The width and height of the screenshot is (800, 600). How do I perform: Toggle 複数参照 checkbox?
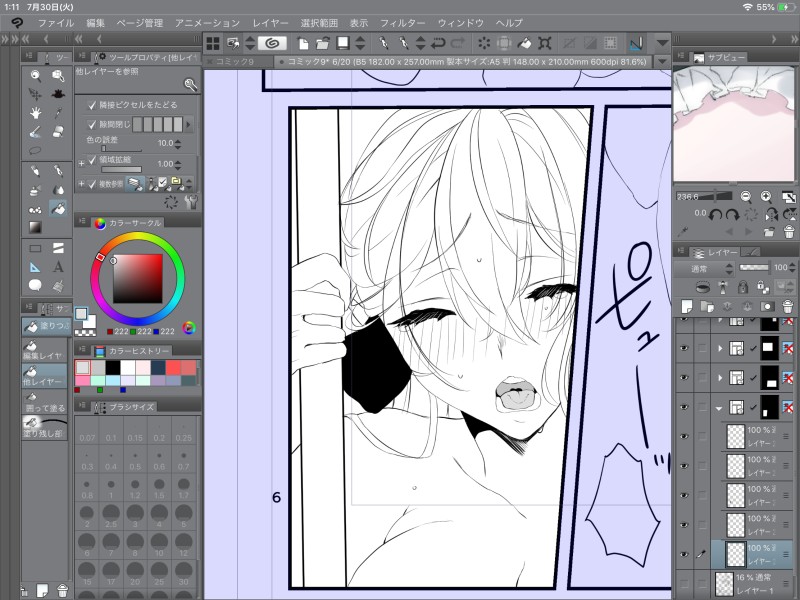(92, 184)
